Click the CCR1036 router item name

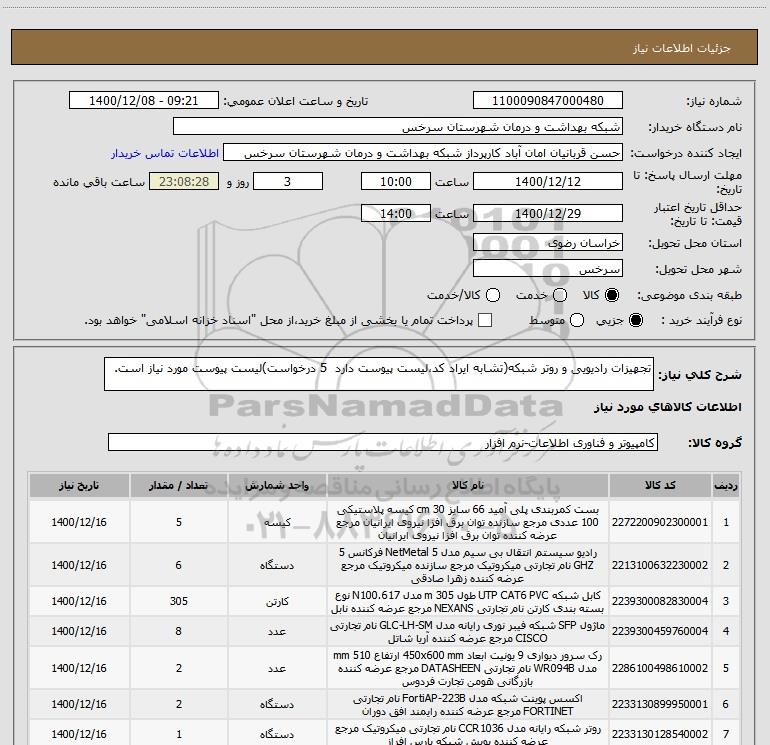[468, 734]
